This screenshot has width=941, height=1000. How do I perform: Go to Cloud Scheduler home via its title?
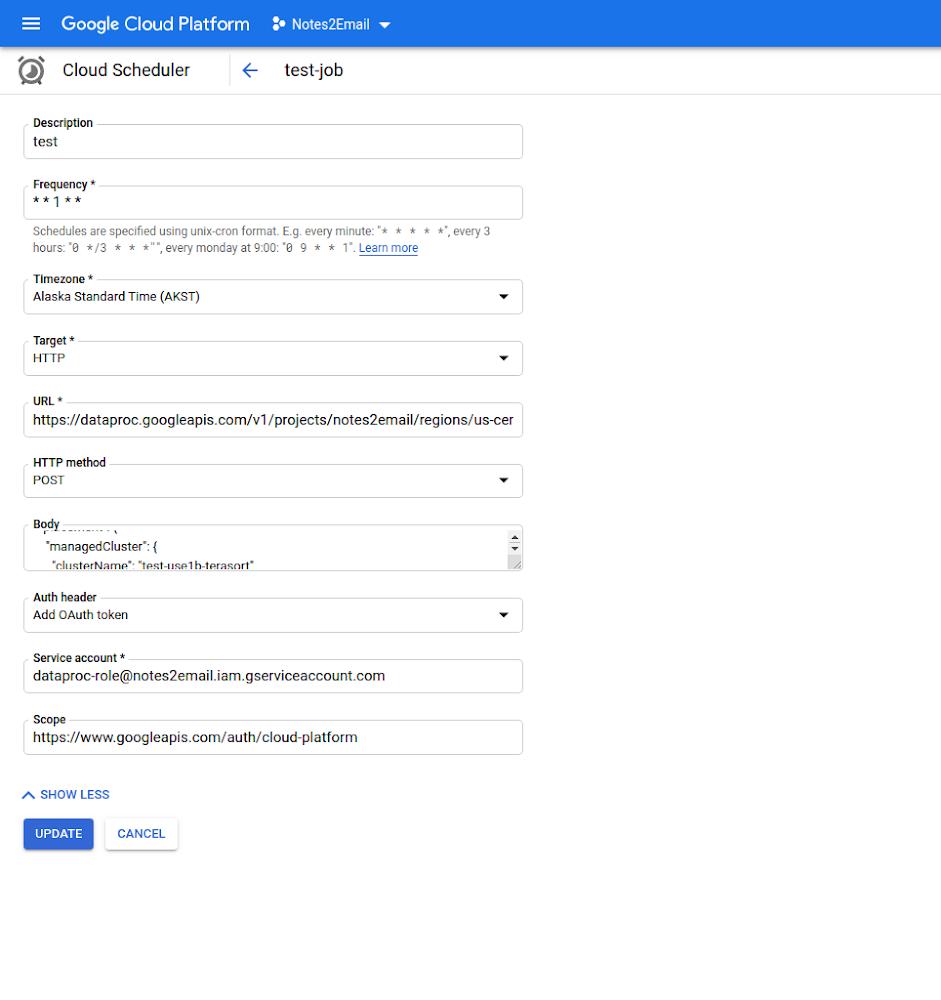pos(124,70)
